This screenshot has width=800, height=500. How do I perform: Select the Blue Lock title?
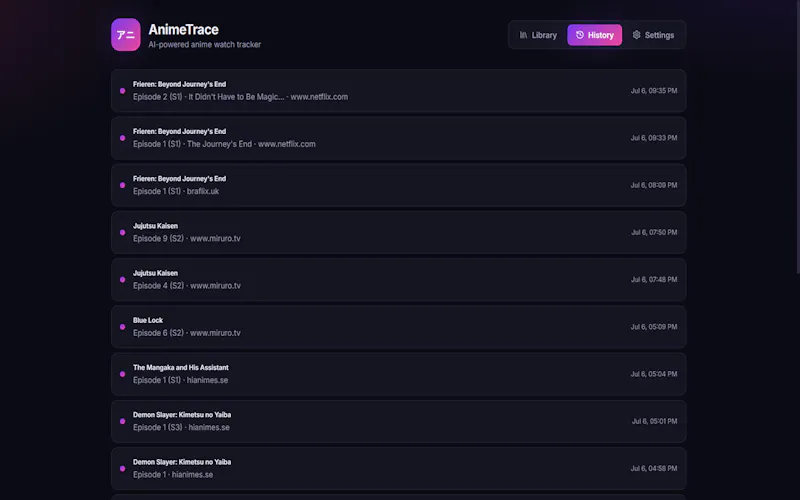[148, 320]
